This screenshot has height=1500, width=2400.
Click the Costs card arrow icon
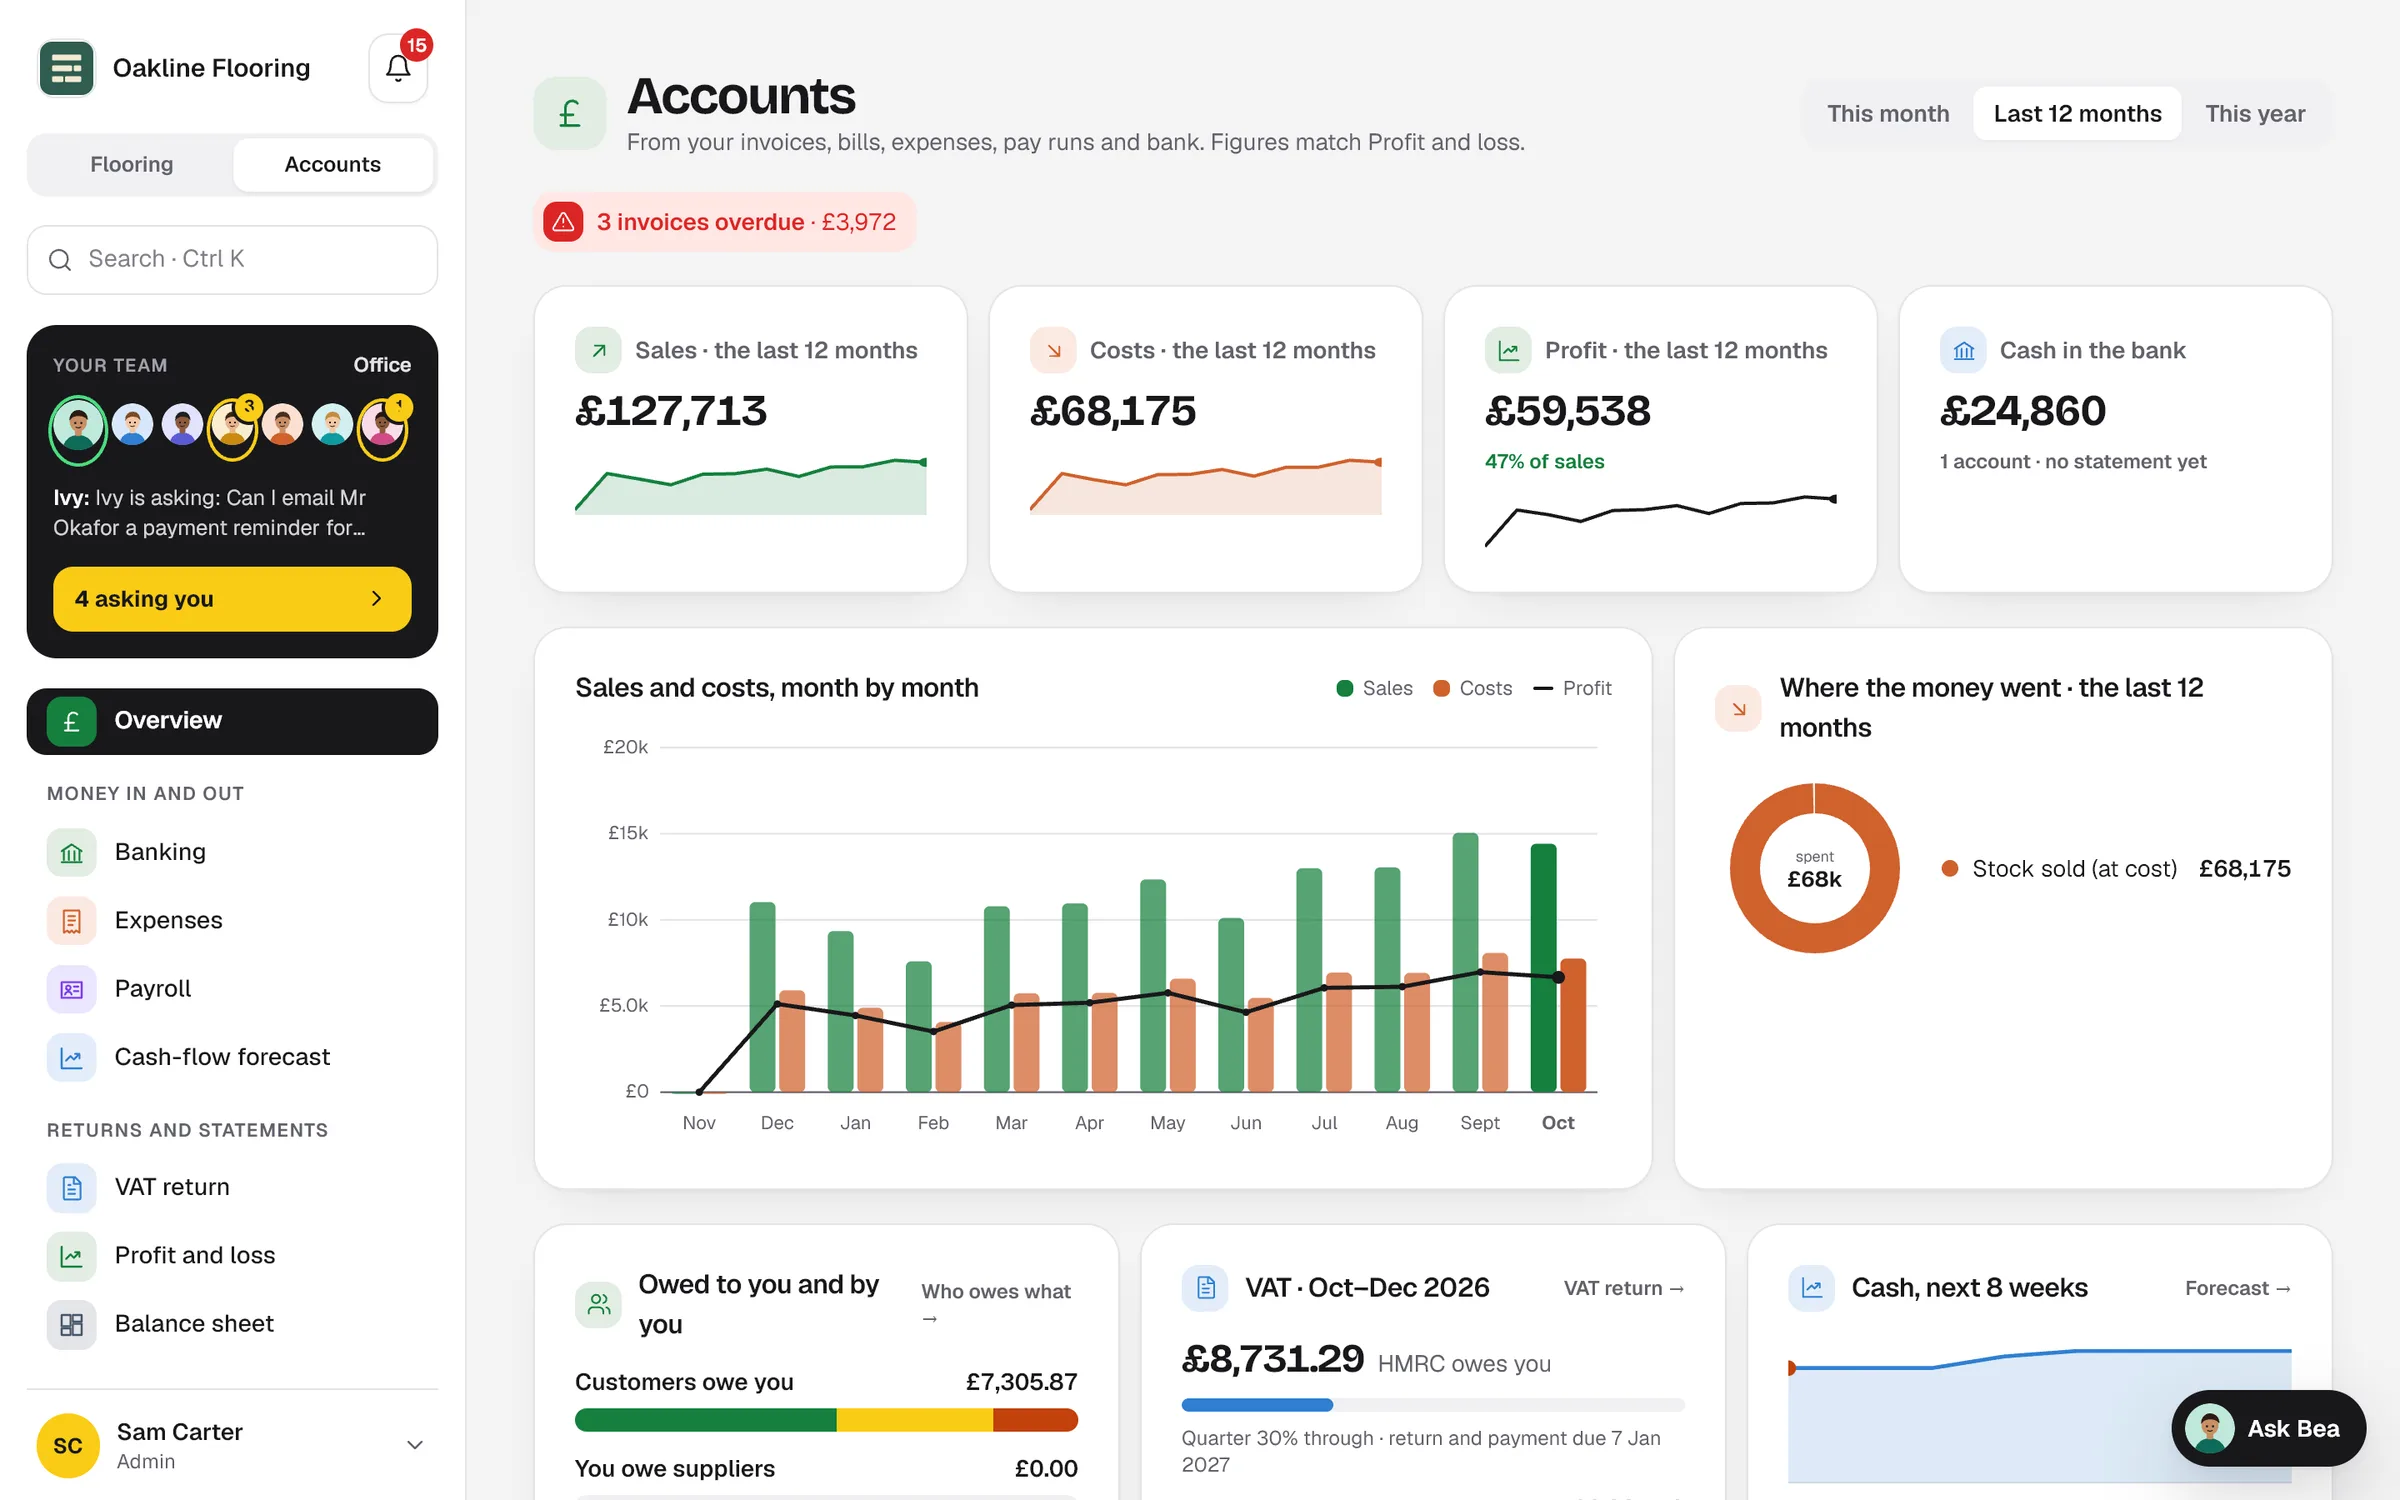(1053, 350)
